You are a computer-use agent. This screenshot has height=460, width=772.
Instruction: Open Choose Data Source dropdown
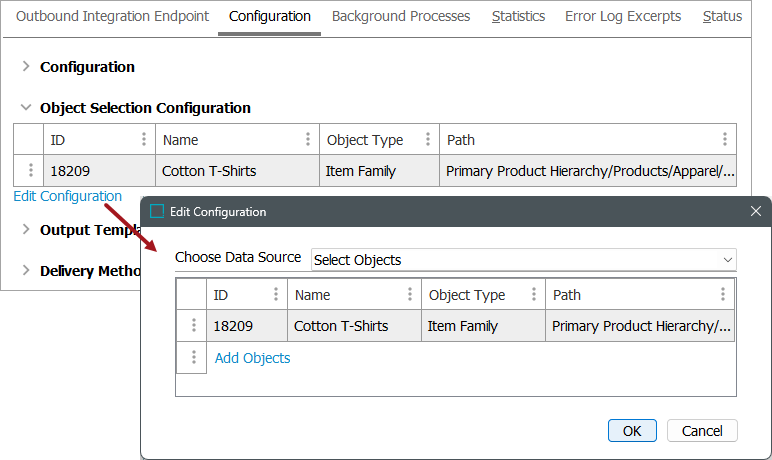[x=524, y=260]
